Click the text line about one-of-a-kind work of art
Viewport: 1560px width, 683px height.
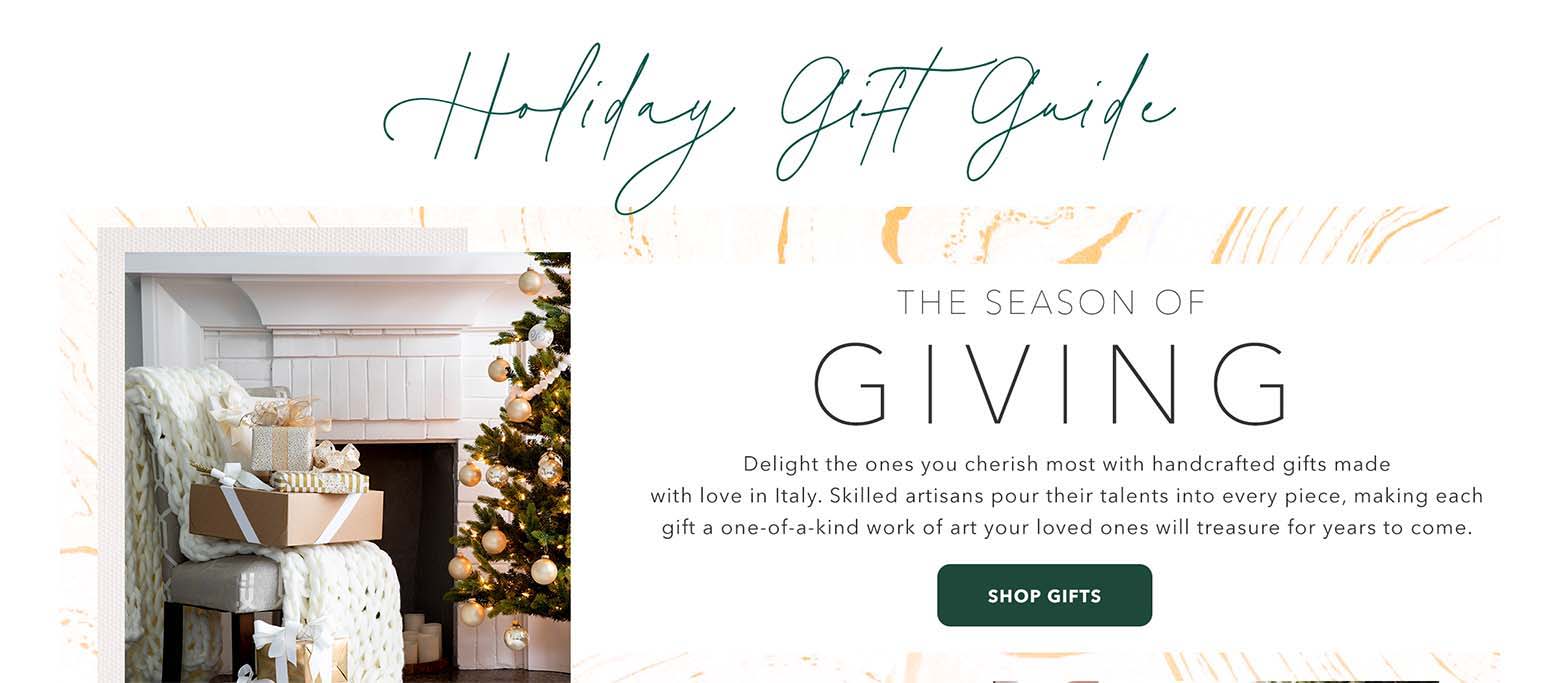pyautogui.click(x=1066, y=527)
